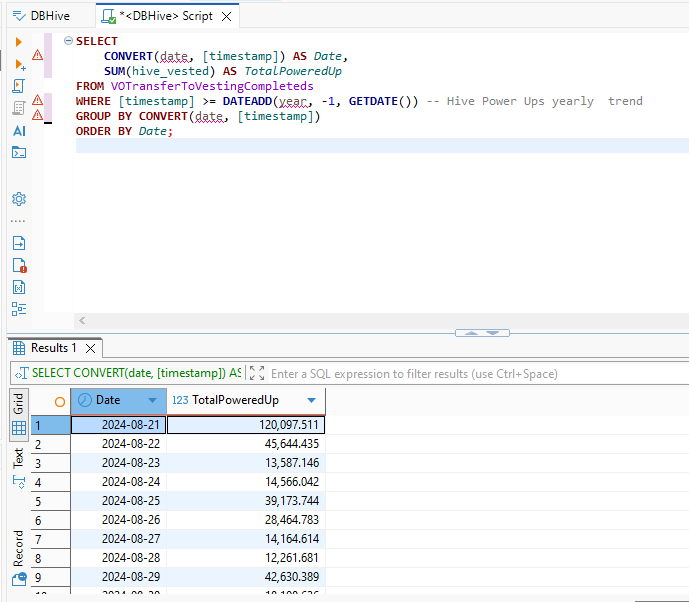Select row number 9
This screenshot has height=602, width=689.
[51, 577]
